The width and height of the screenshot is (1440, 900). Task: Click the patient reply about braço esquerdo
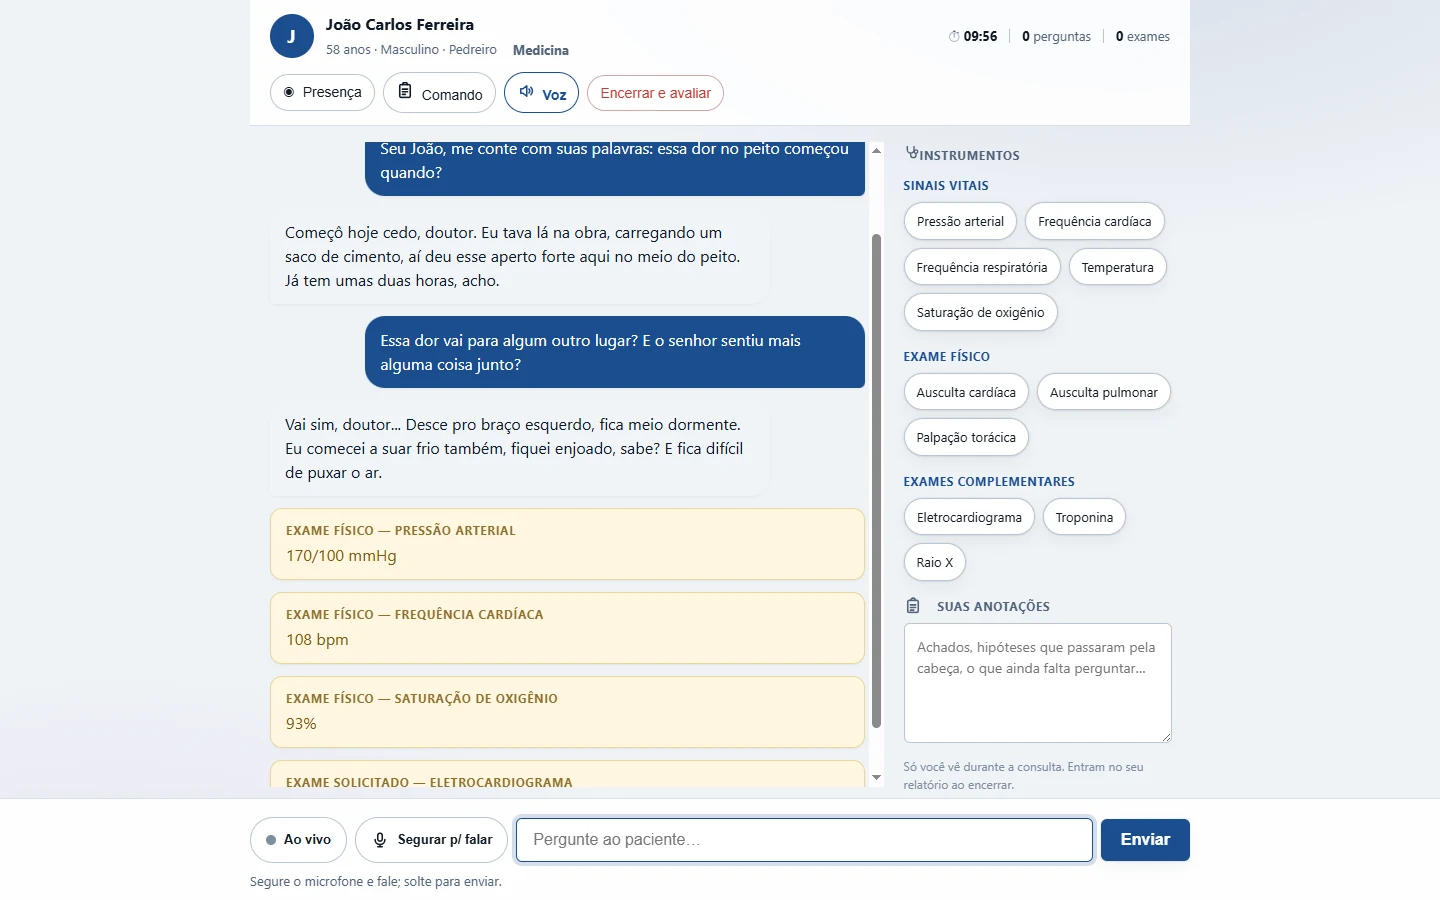519,448
